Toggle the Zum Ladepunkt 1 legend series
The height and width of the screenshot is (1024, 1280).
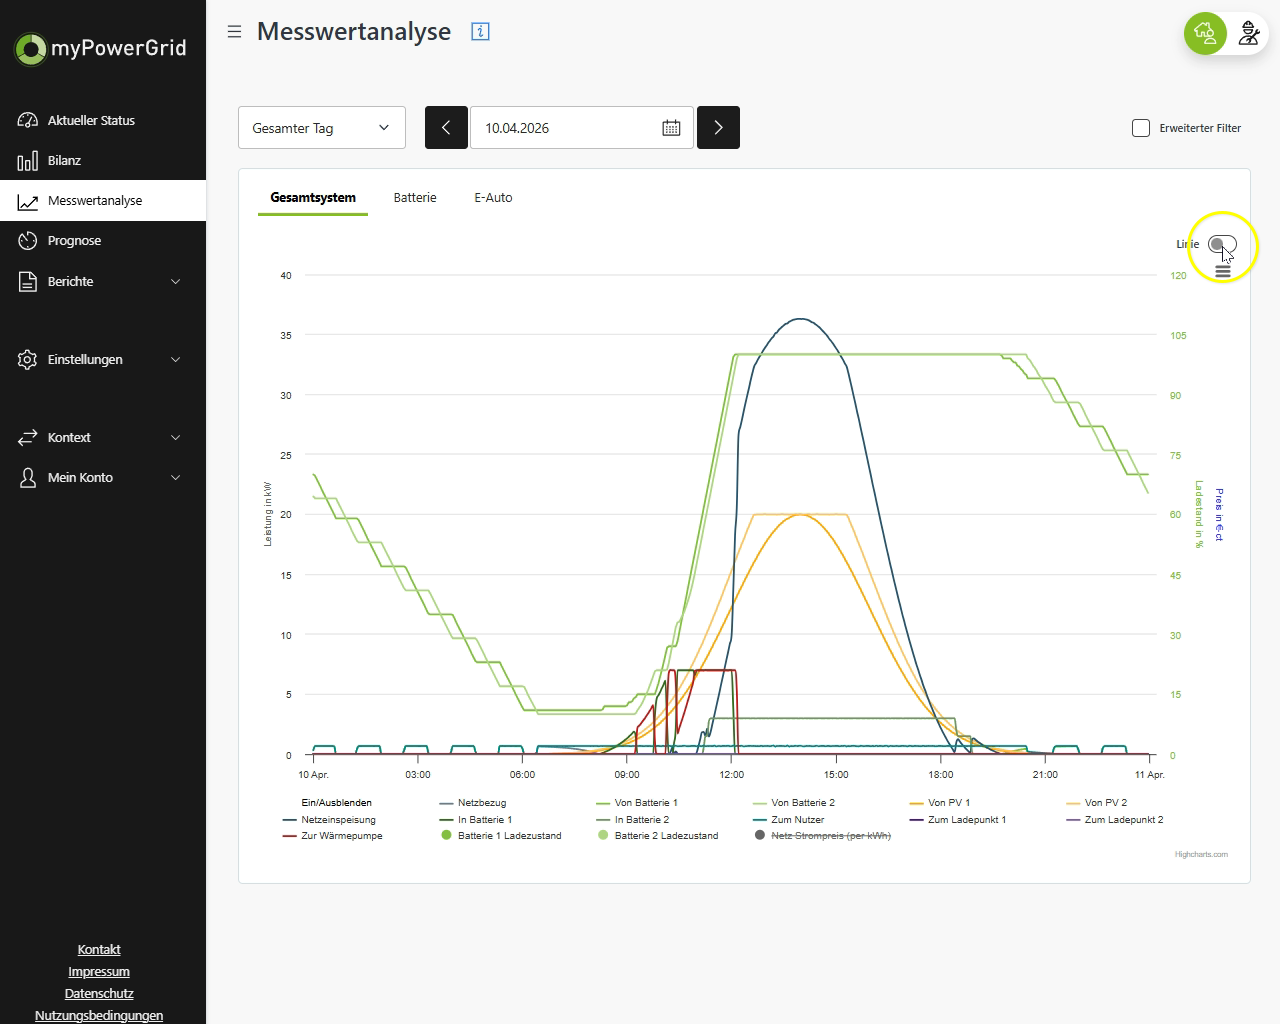coord(958,820)
